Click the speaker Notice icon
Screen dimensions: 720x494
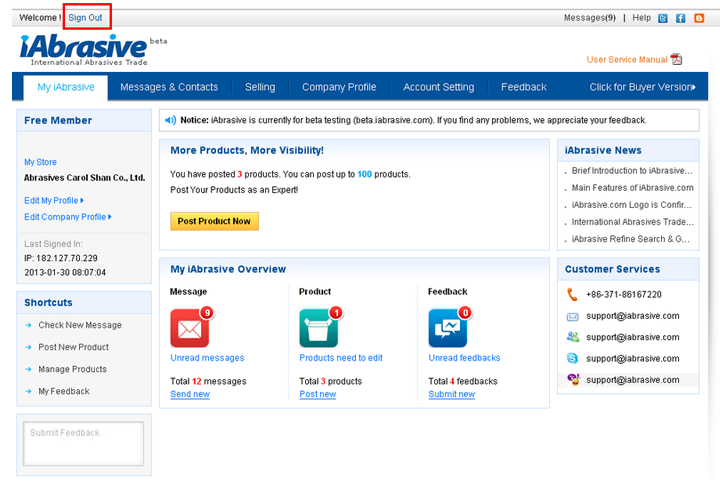coord(170,120)
